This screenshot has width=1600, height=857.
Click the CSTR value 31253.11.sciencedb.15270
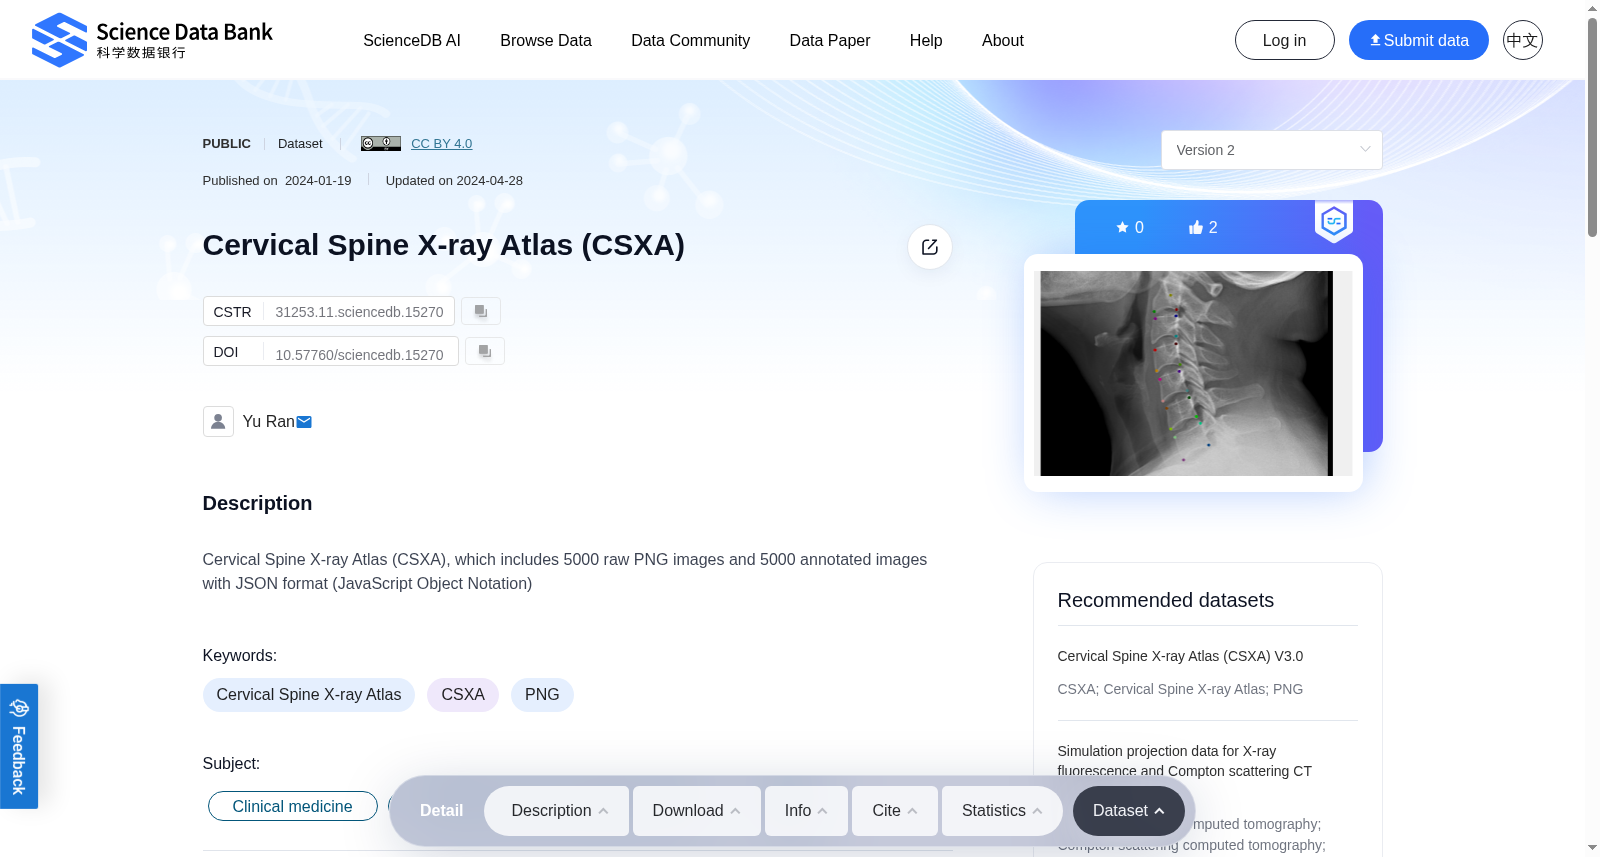point(360,312)
